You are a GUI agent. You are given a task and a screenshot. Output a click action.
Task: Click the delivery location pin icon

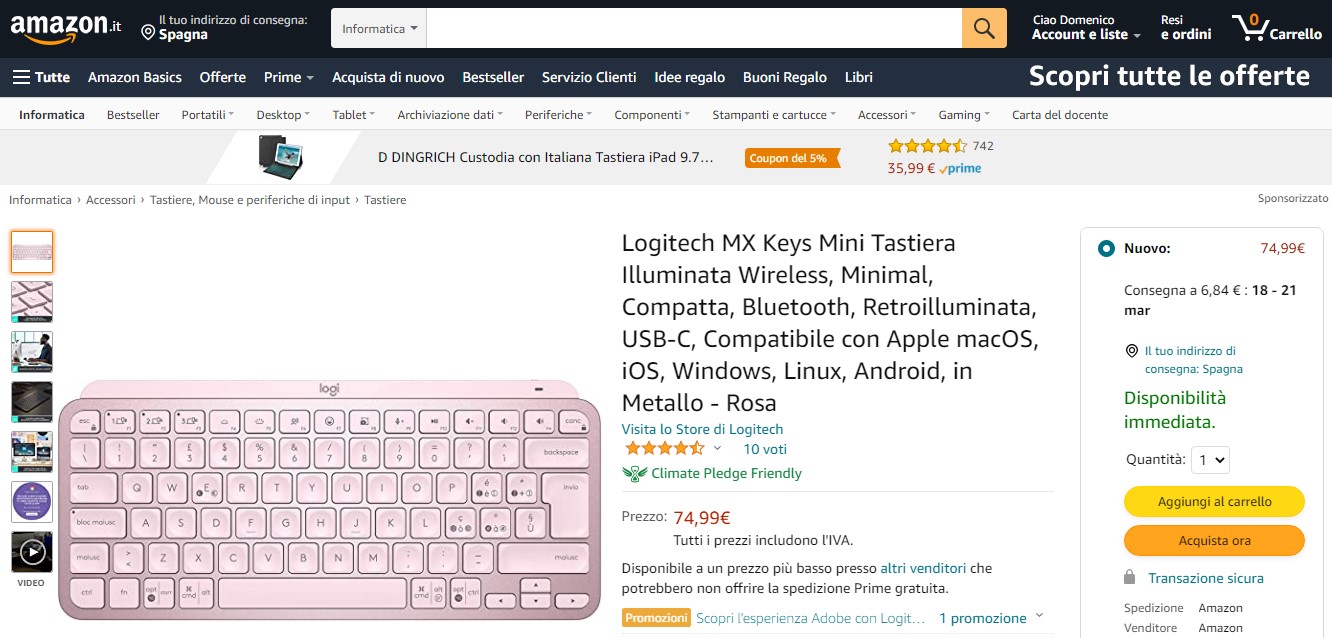coord(148,34)
